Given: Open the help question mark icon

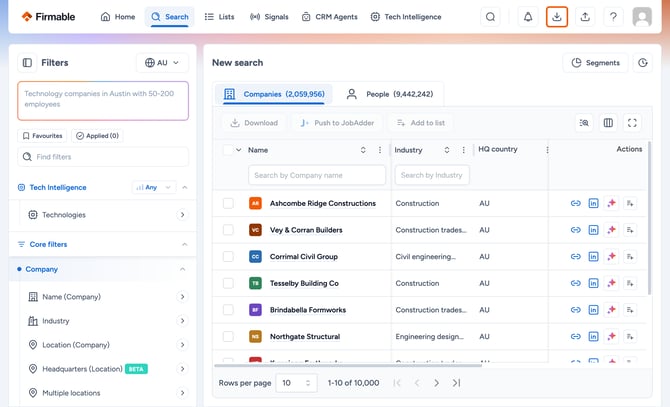Looking at the screenshot, I should (613, 17).
